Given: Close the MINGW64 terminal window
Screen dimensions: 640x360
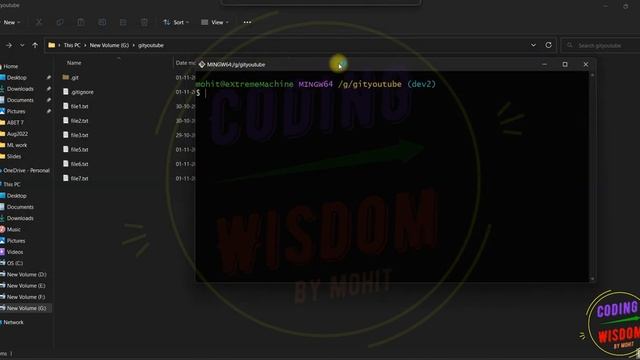Looking at the screenshot, I should (x=586, y=64).
